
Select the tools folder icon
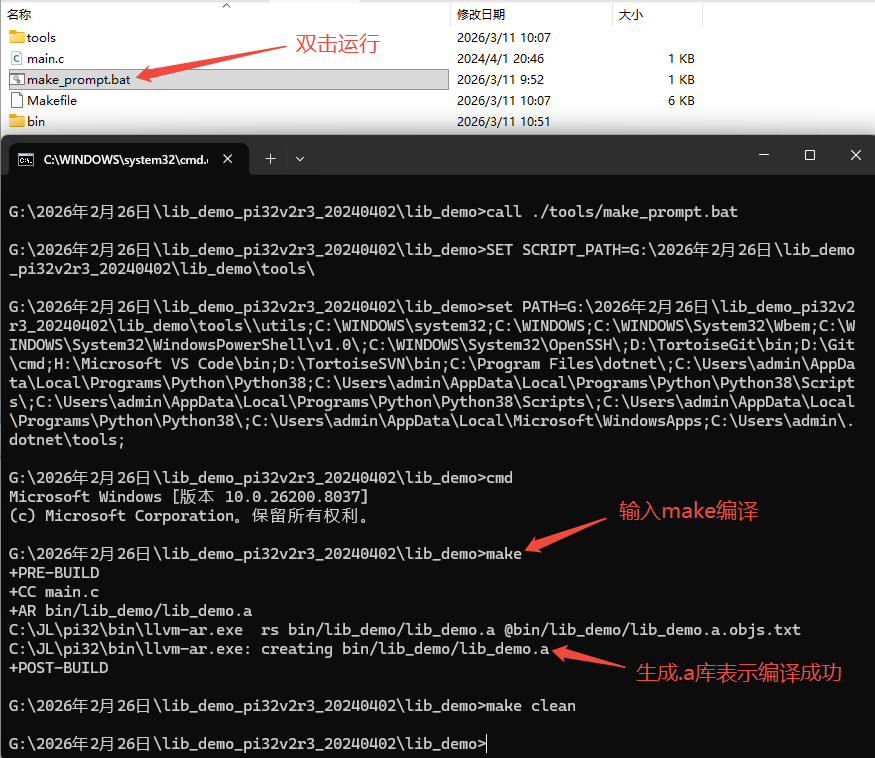click(17, 37)
